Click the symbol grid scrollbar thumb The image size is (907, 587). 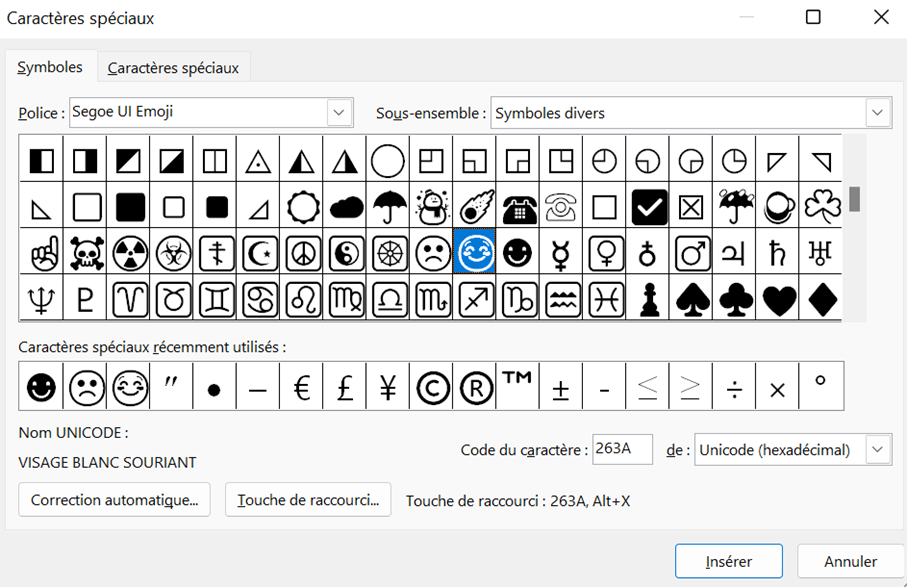click(854, 199)
